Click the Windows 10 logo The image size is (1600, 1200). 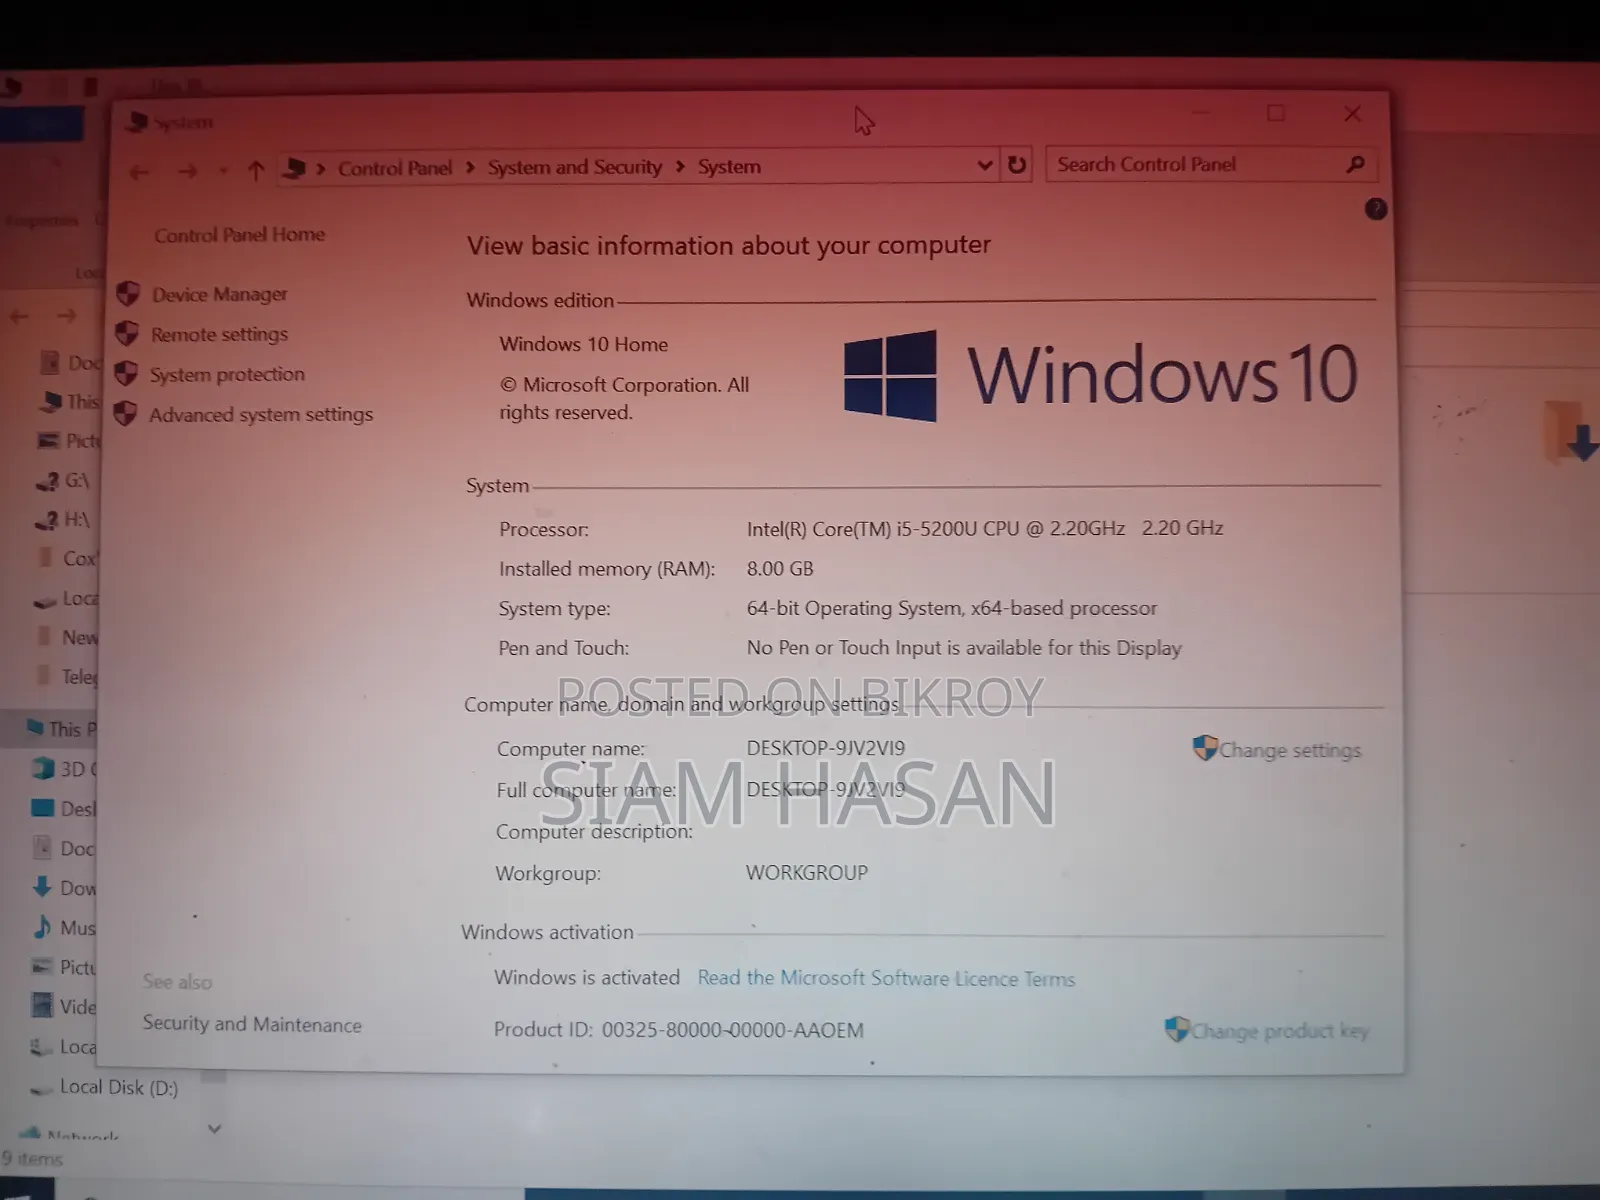(x=1101, y=375)
